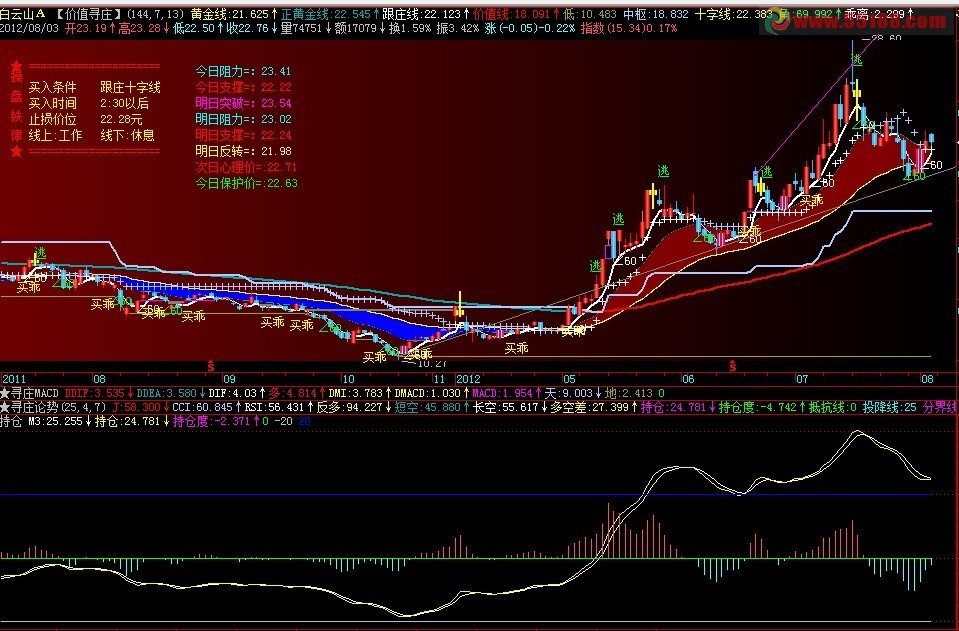Click the DIF:4.03 reading
The width and height of the screenshot is (959, 631).
point(232,393)
